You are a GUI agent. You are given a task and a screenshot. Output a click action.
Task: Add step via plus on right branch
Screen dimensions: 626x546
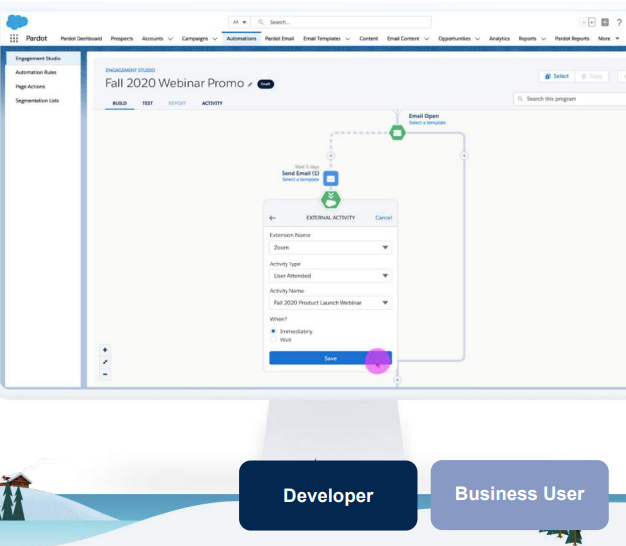pyautogui.click(x=464, y=156)
